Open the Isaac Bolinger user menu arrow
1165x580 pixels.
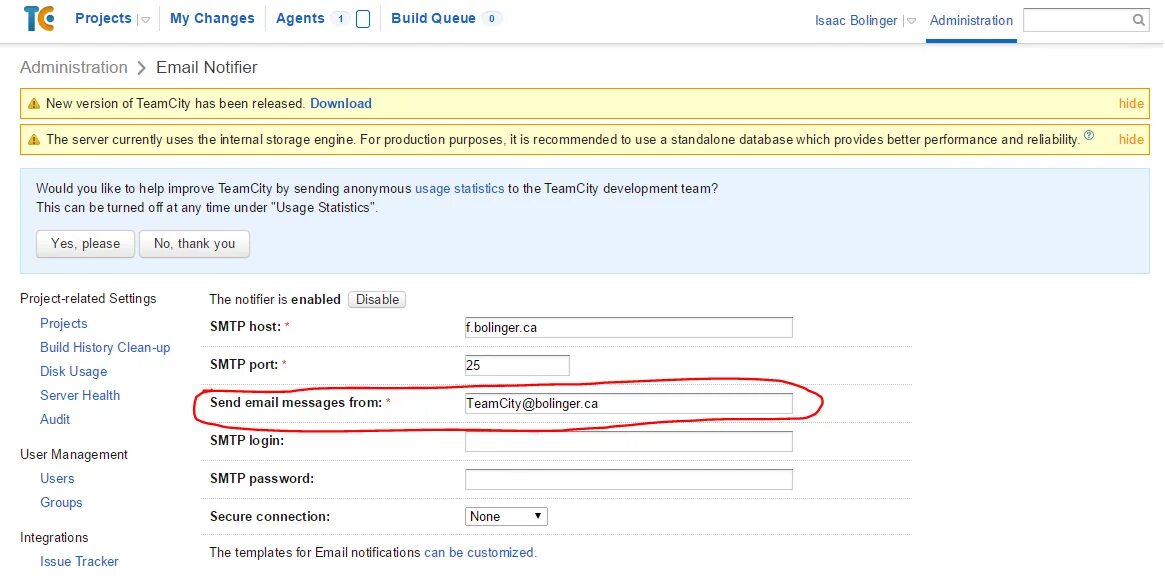910,21
